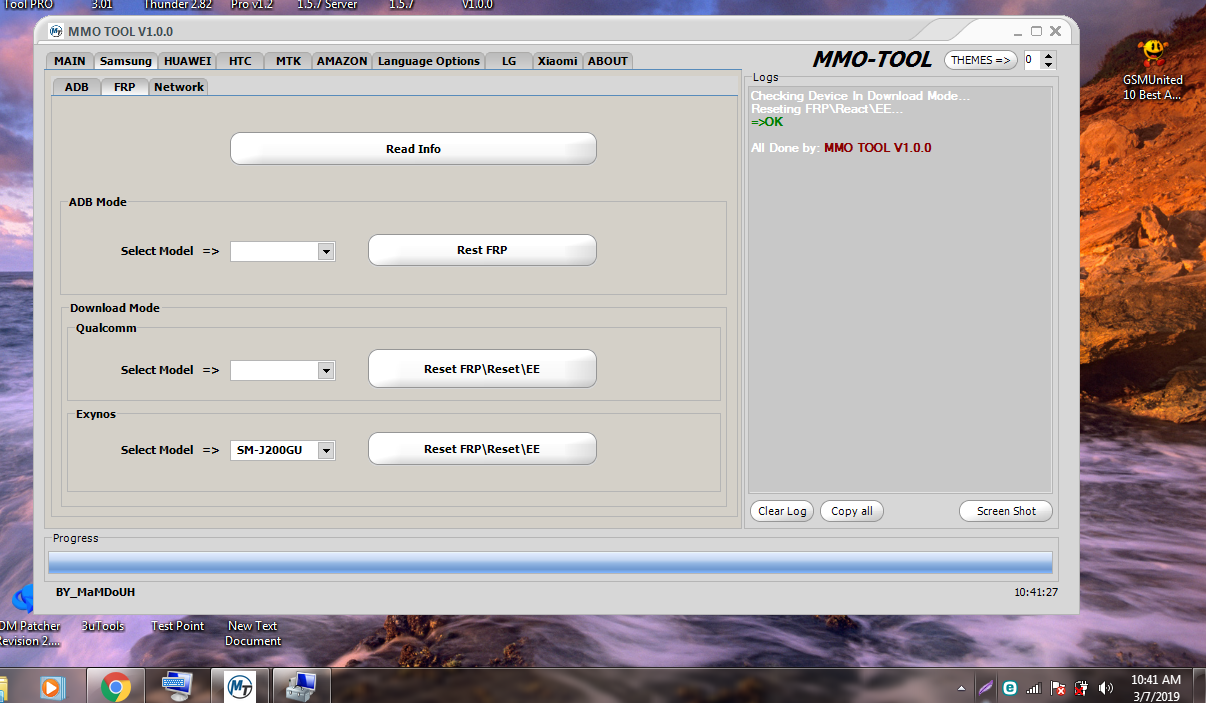Expand the ADB Mode model dropdown
1206x703 pixels.
coord(325,252)
